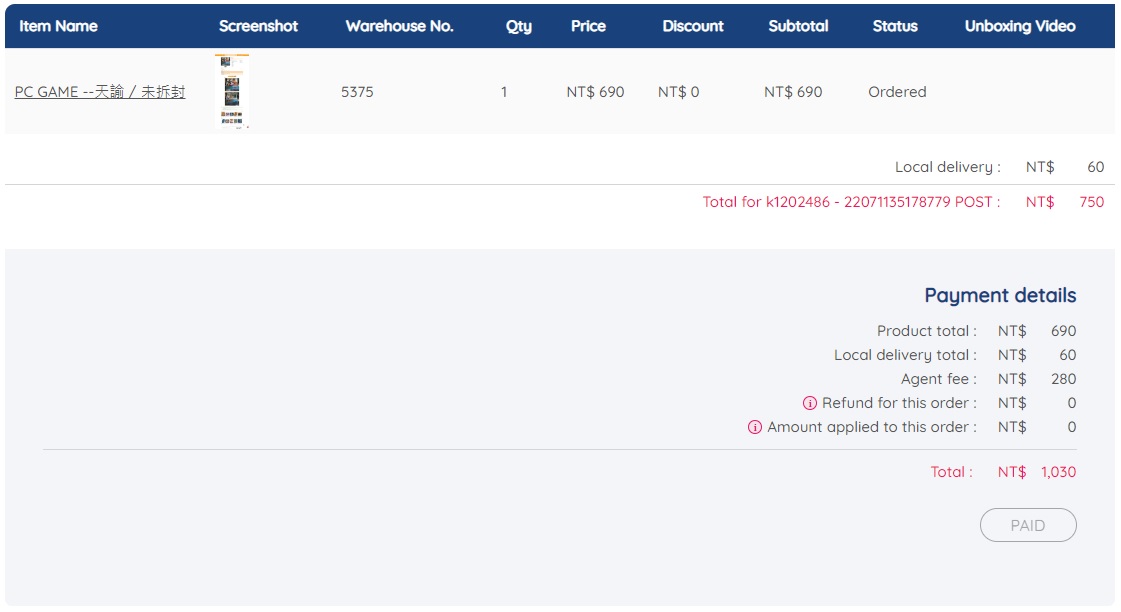Open the product screenshot thumbnail
Screen dimensions: 1121x612
tap(232, 91)
